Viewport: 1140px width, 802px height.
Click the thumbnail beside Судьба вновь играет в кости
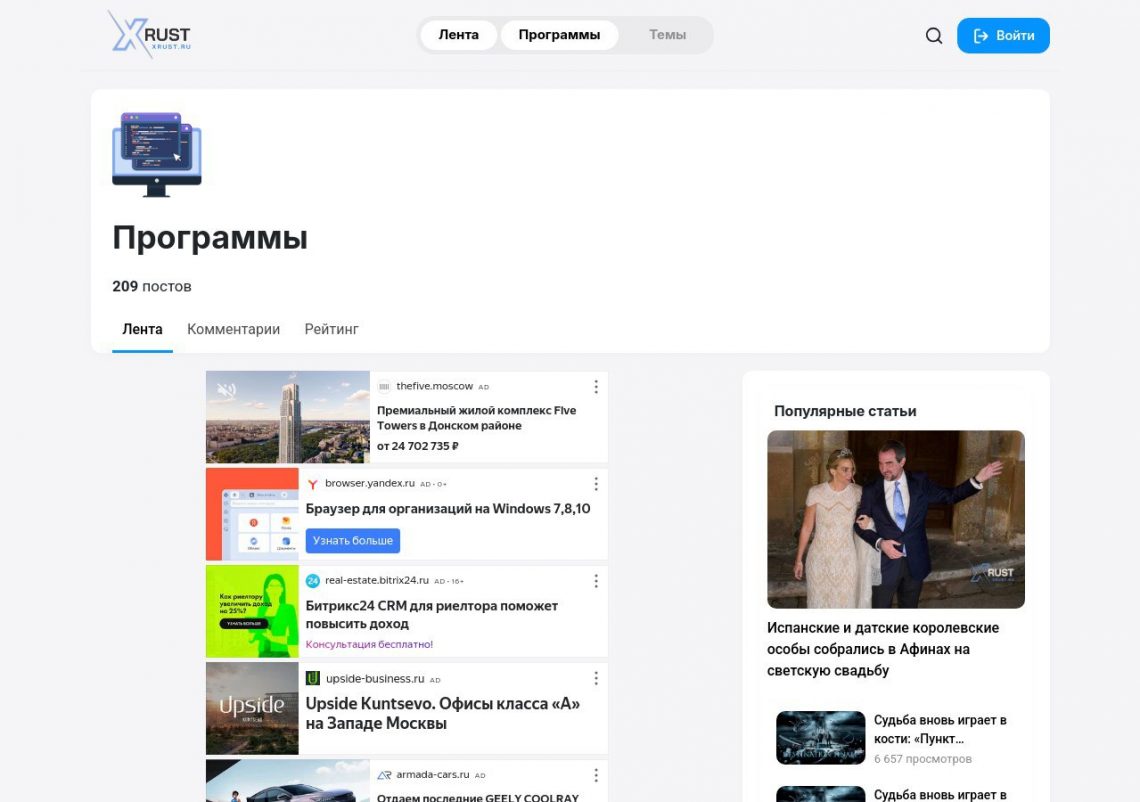[821, 737]
